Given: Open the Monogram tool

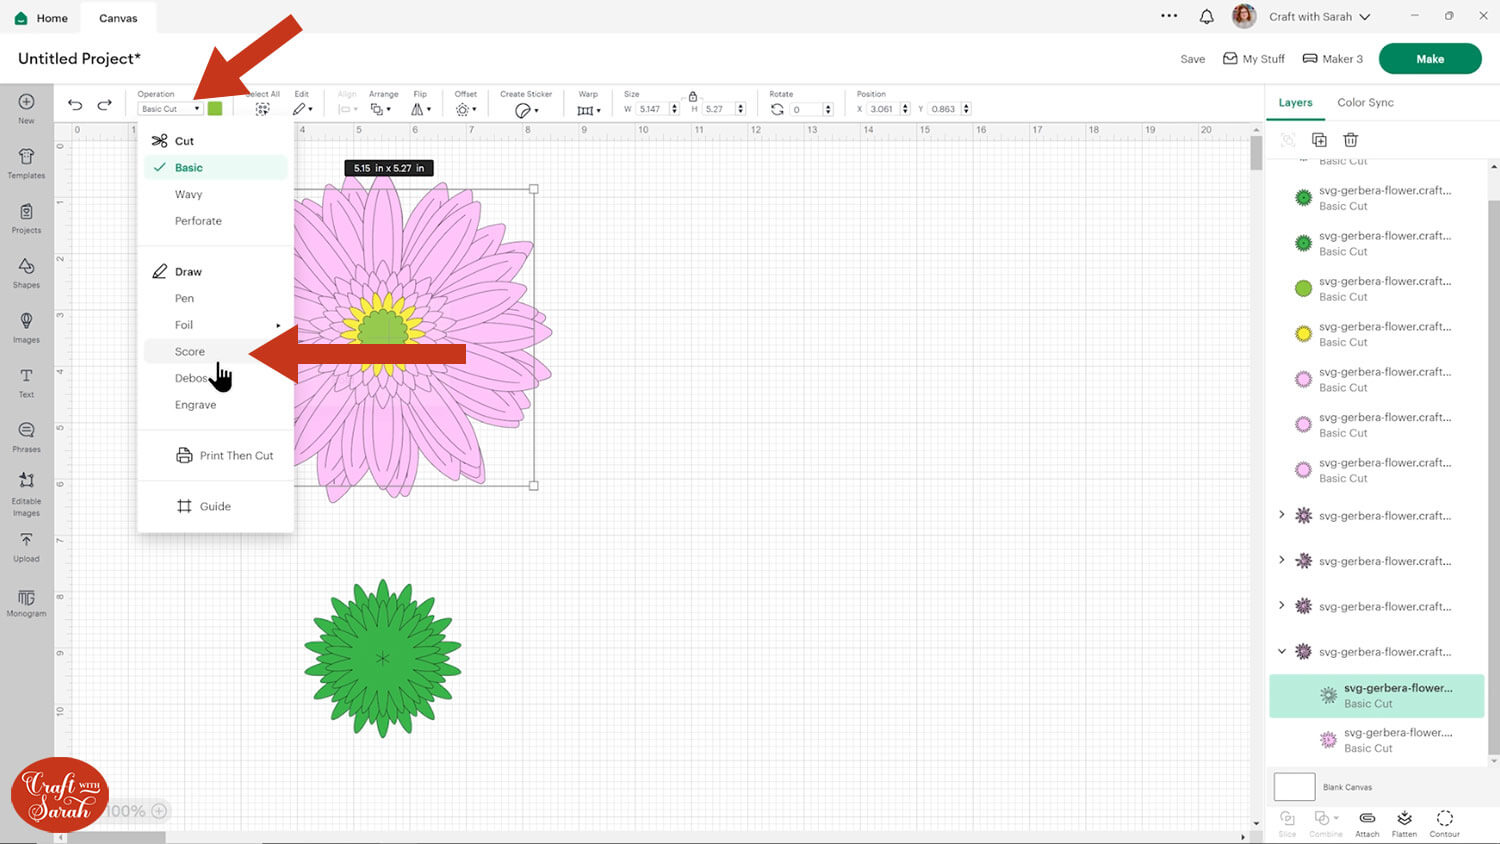Looking at the screenshot, I should coord(26,601).
